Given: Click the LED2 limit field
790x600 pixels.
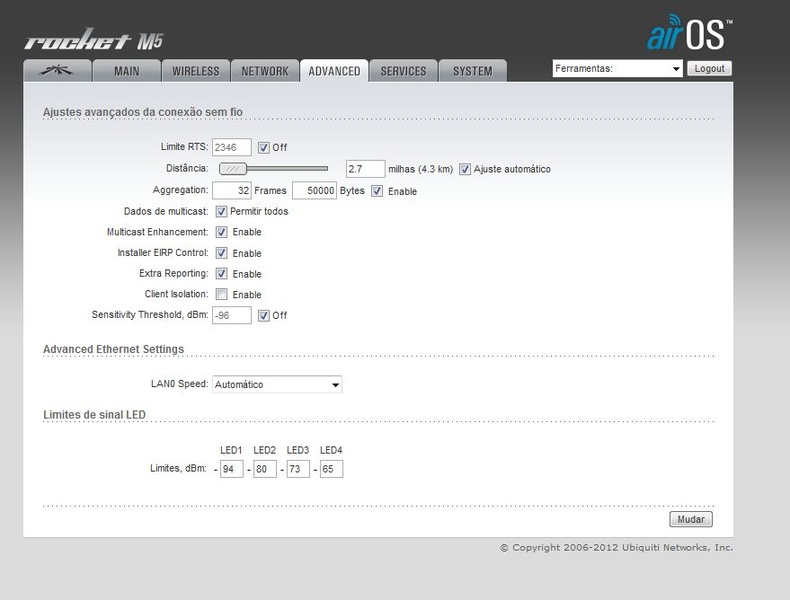Looking at the screenshot, I should [265, 469].
